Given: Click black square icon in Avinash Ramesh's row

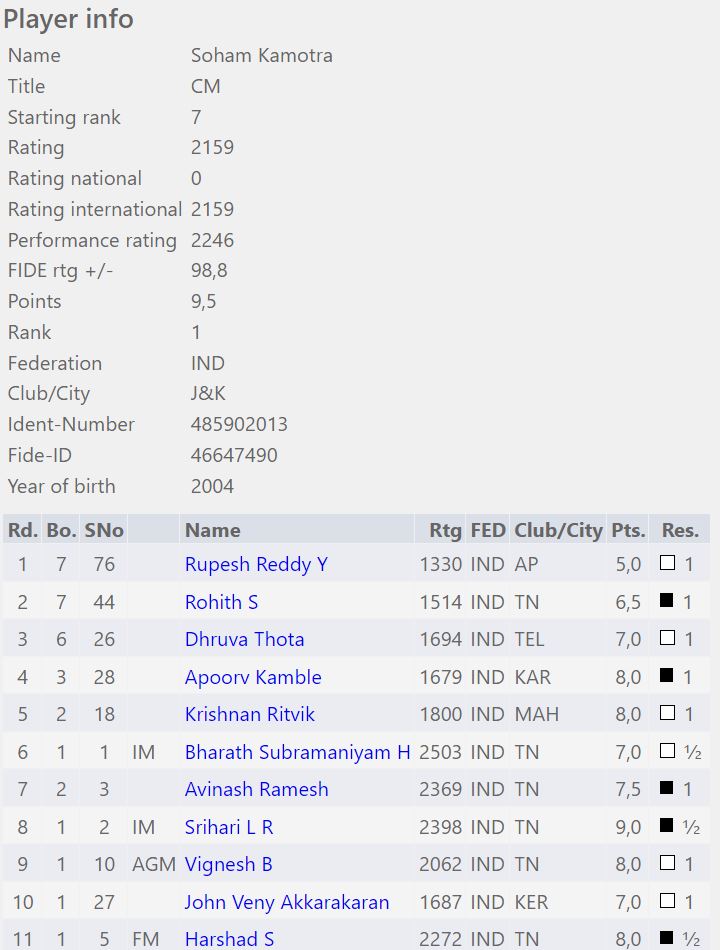Looking at the screenshot, I should pyautogui.click(x=667, y=789).
